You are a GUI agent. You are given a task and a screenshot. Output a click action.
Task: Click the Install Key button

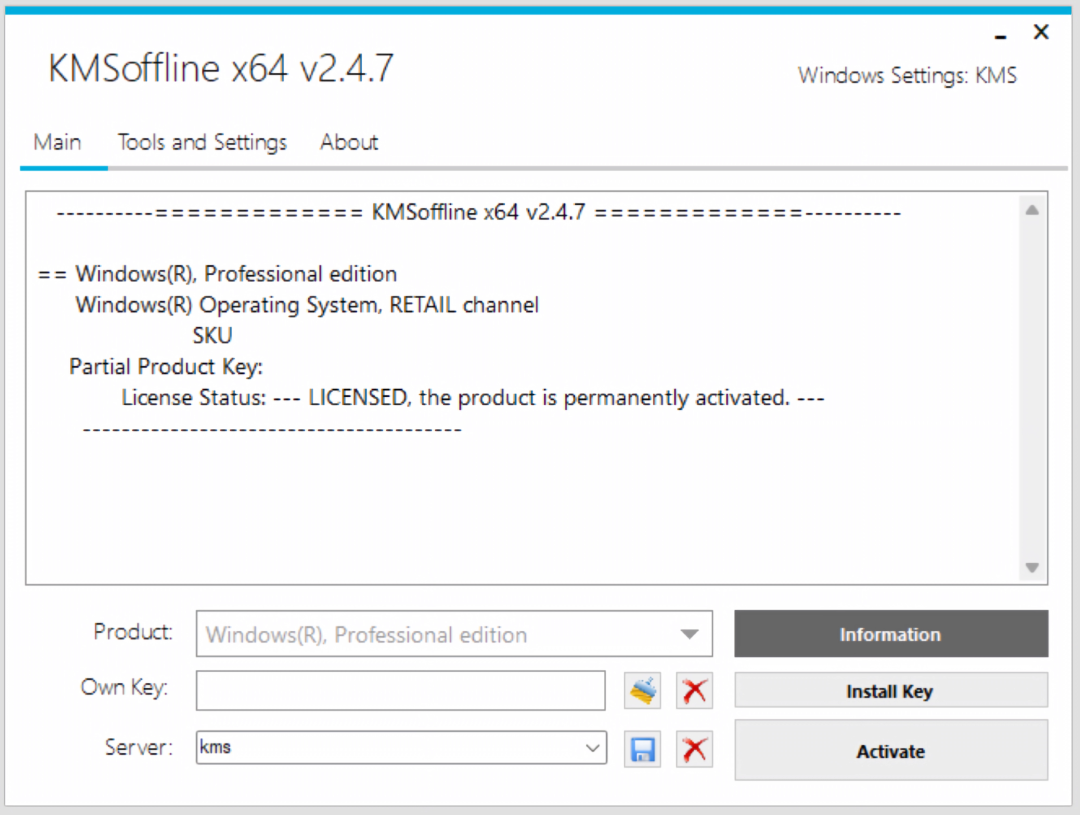pyautogui.click(x=891, y=690)
